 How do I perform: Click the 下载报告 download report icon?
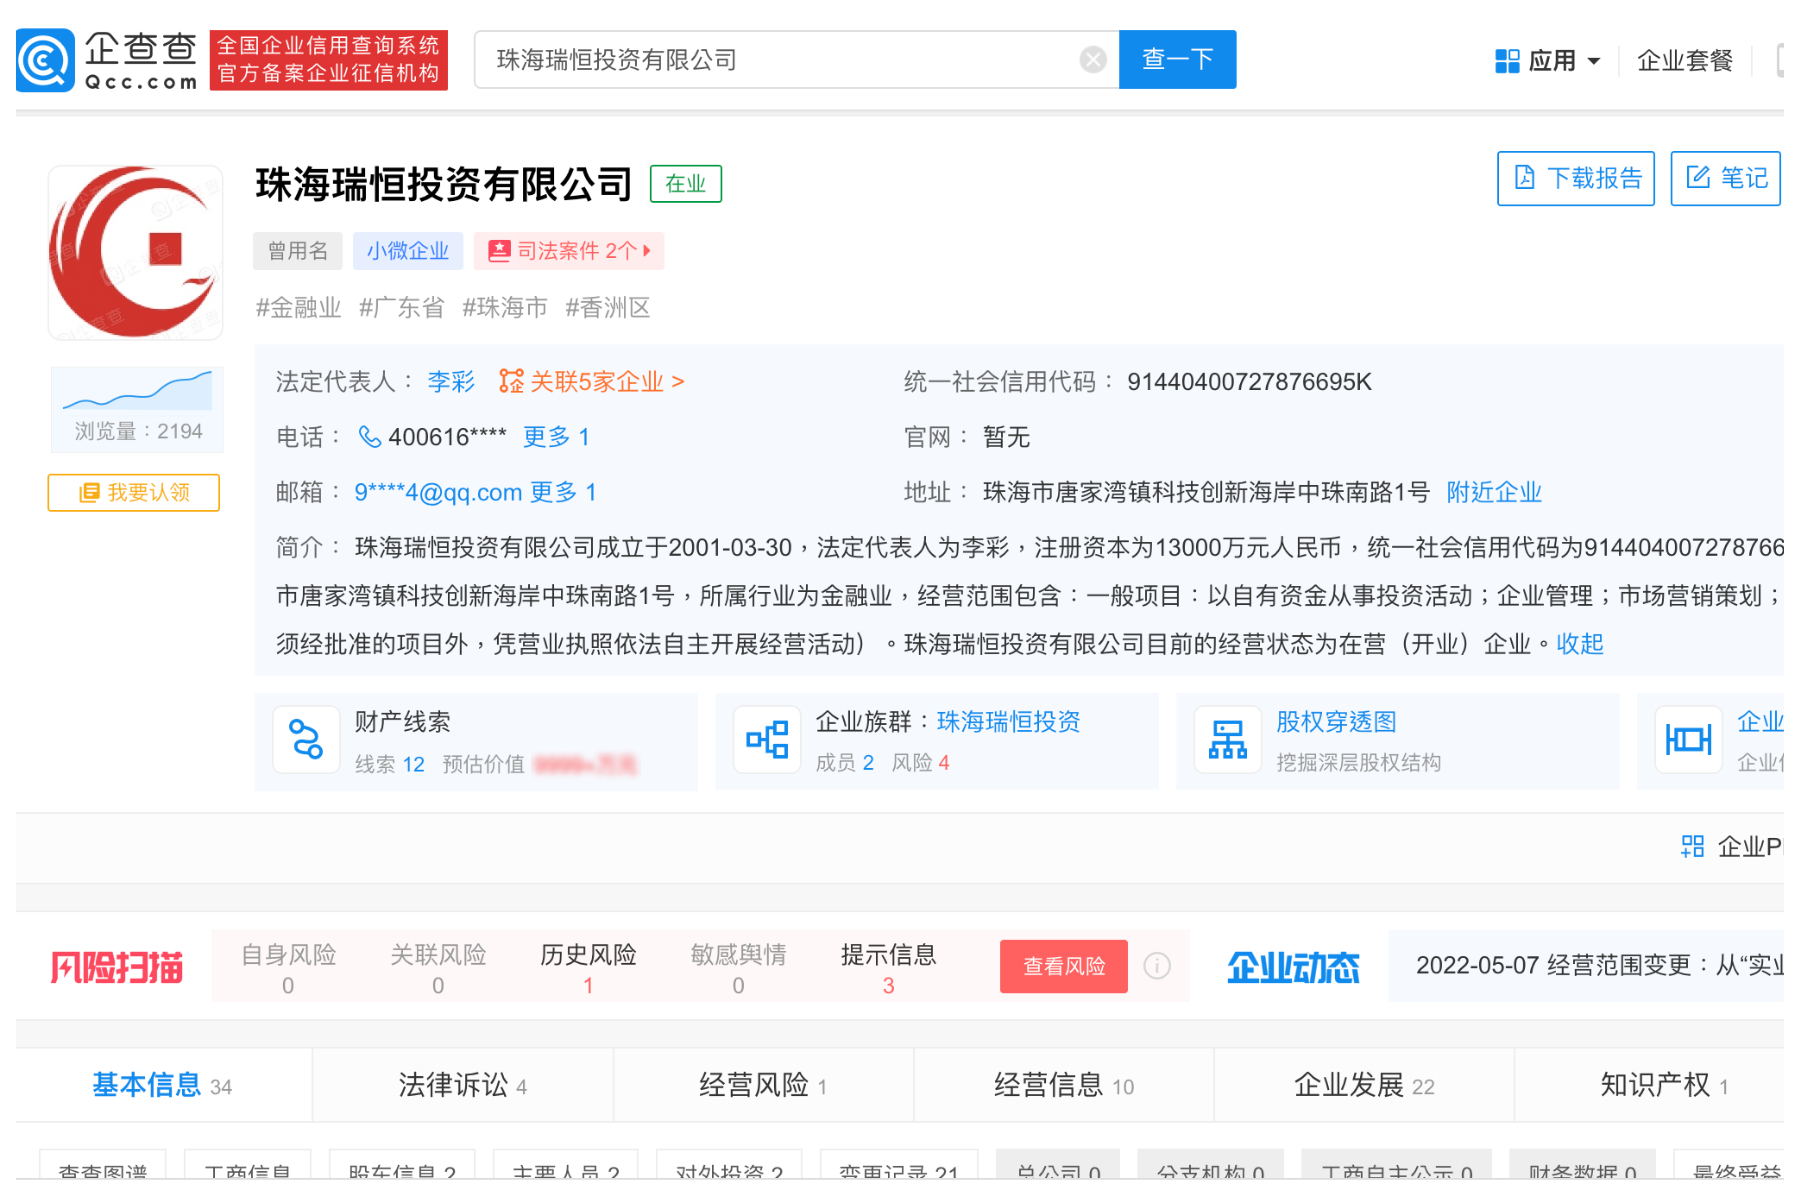click(x=1524, y=178)
